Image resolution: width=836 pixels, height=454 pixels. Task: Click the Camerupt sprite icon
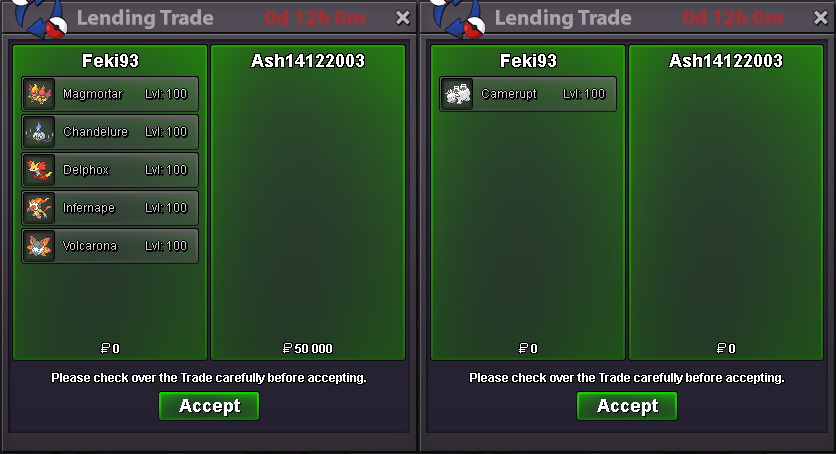(x=457, y=94)
